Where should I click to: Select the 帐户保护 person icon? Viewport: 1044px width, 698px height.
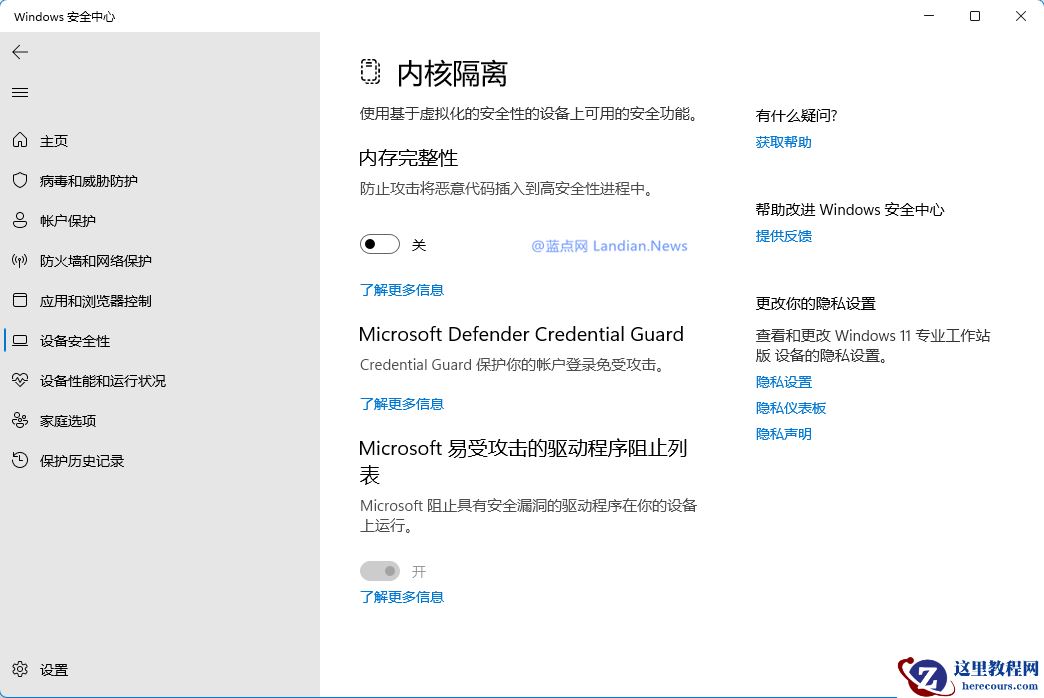click(x=21, y=221)
